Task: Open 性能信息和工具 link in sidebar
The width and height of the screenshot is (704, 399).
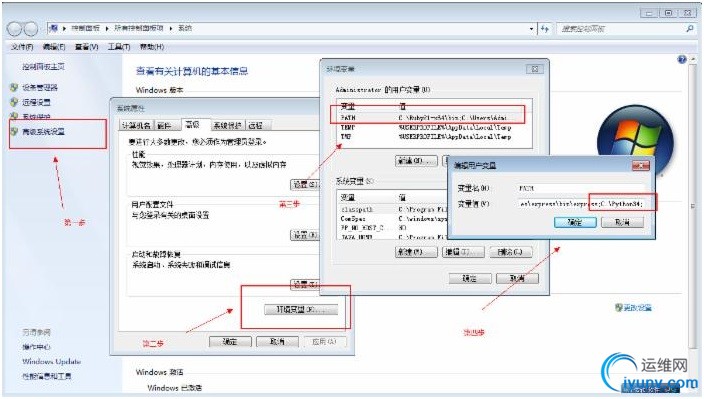Action: 47,376
